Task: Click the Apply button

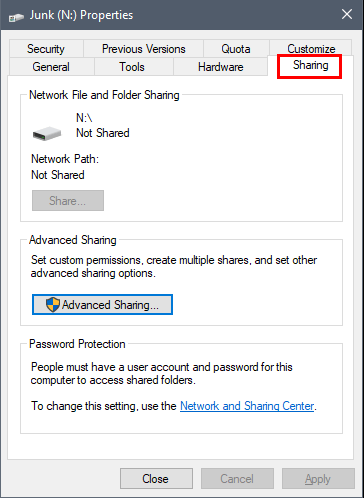Action: click(318, 479)
